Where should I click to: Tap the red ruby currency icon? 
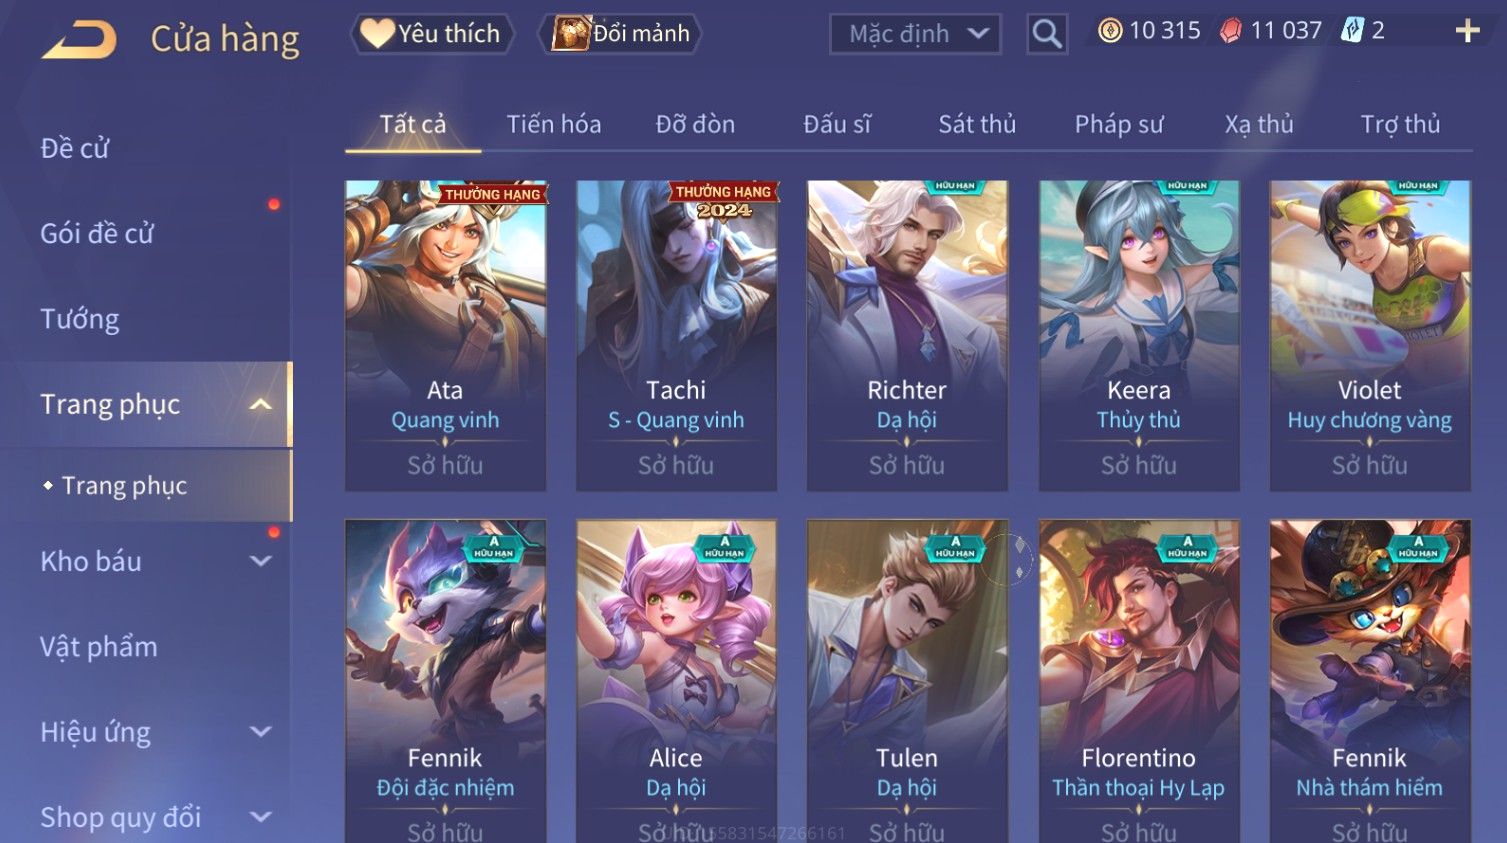click(x=1231, y=31)
